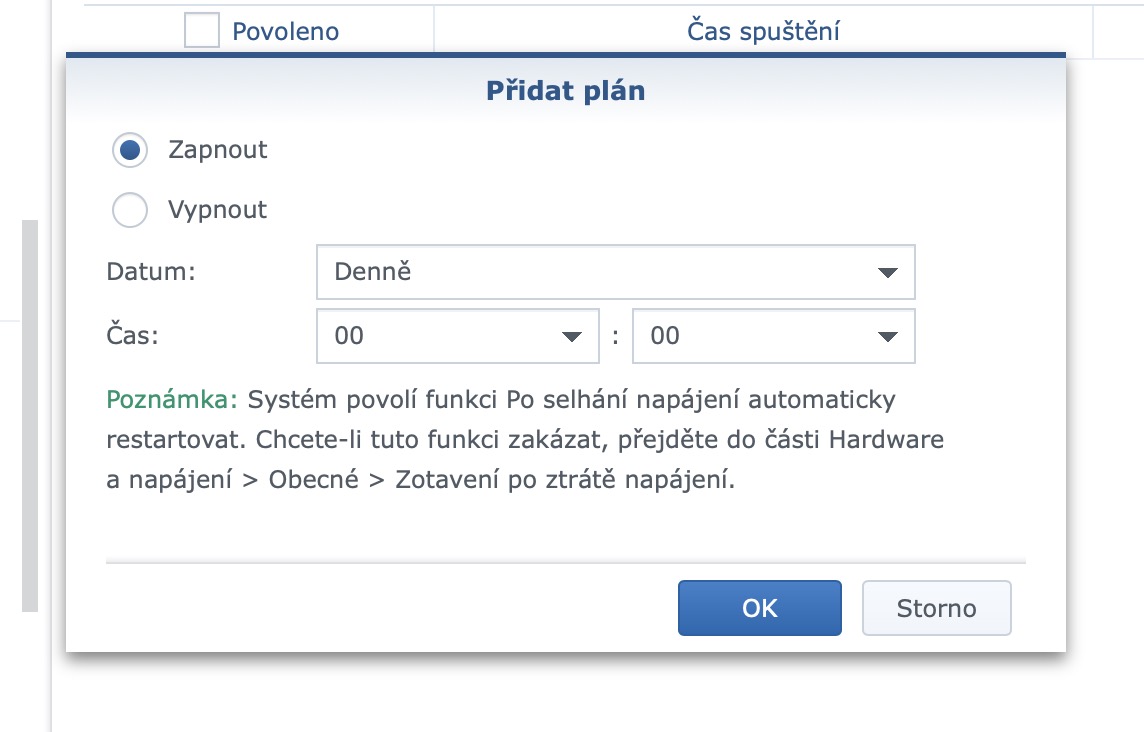Open the minute dropdown for Čas
1144x732 pixels.
pos(773,336)
